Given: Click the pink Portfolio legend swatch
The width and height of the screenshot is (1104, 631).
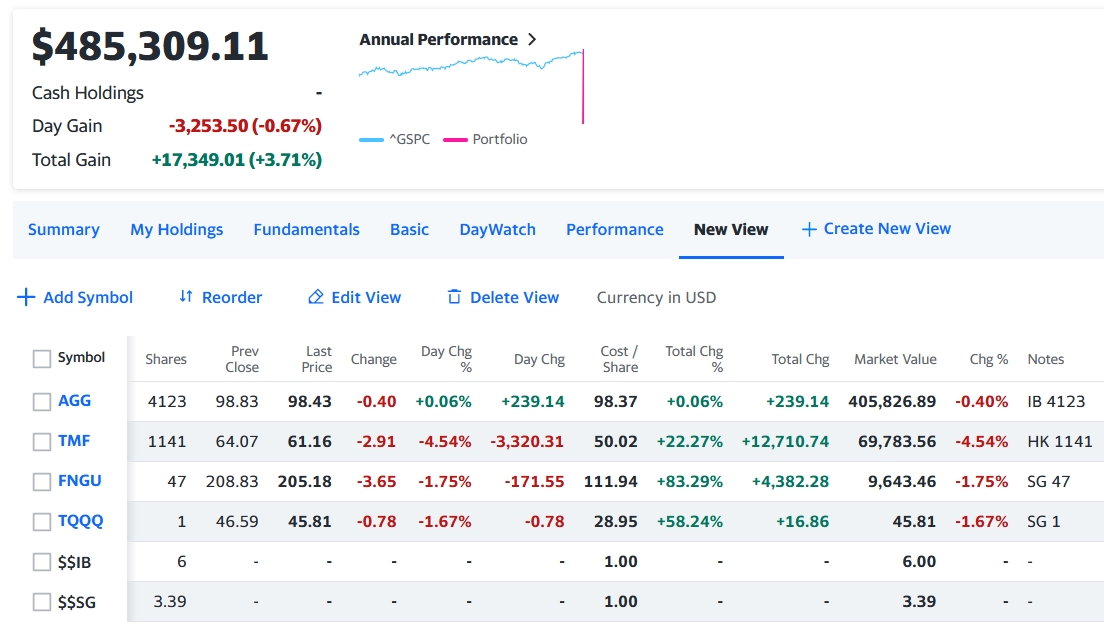Looking at the screenshot, I should pyautogui.click(x=455, y=140).
